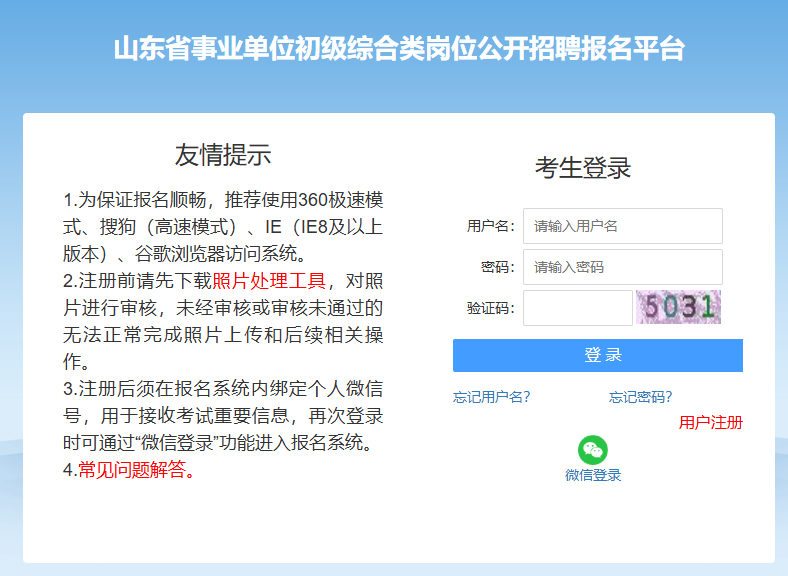
Task: Click tip 3 about binding WeChat
Action: click(223, 415)
